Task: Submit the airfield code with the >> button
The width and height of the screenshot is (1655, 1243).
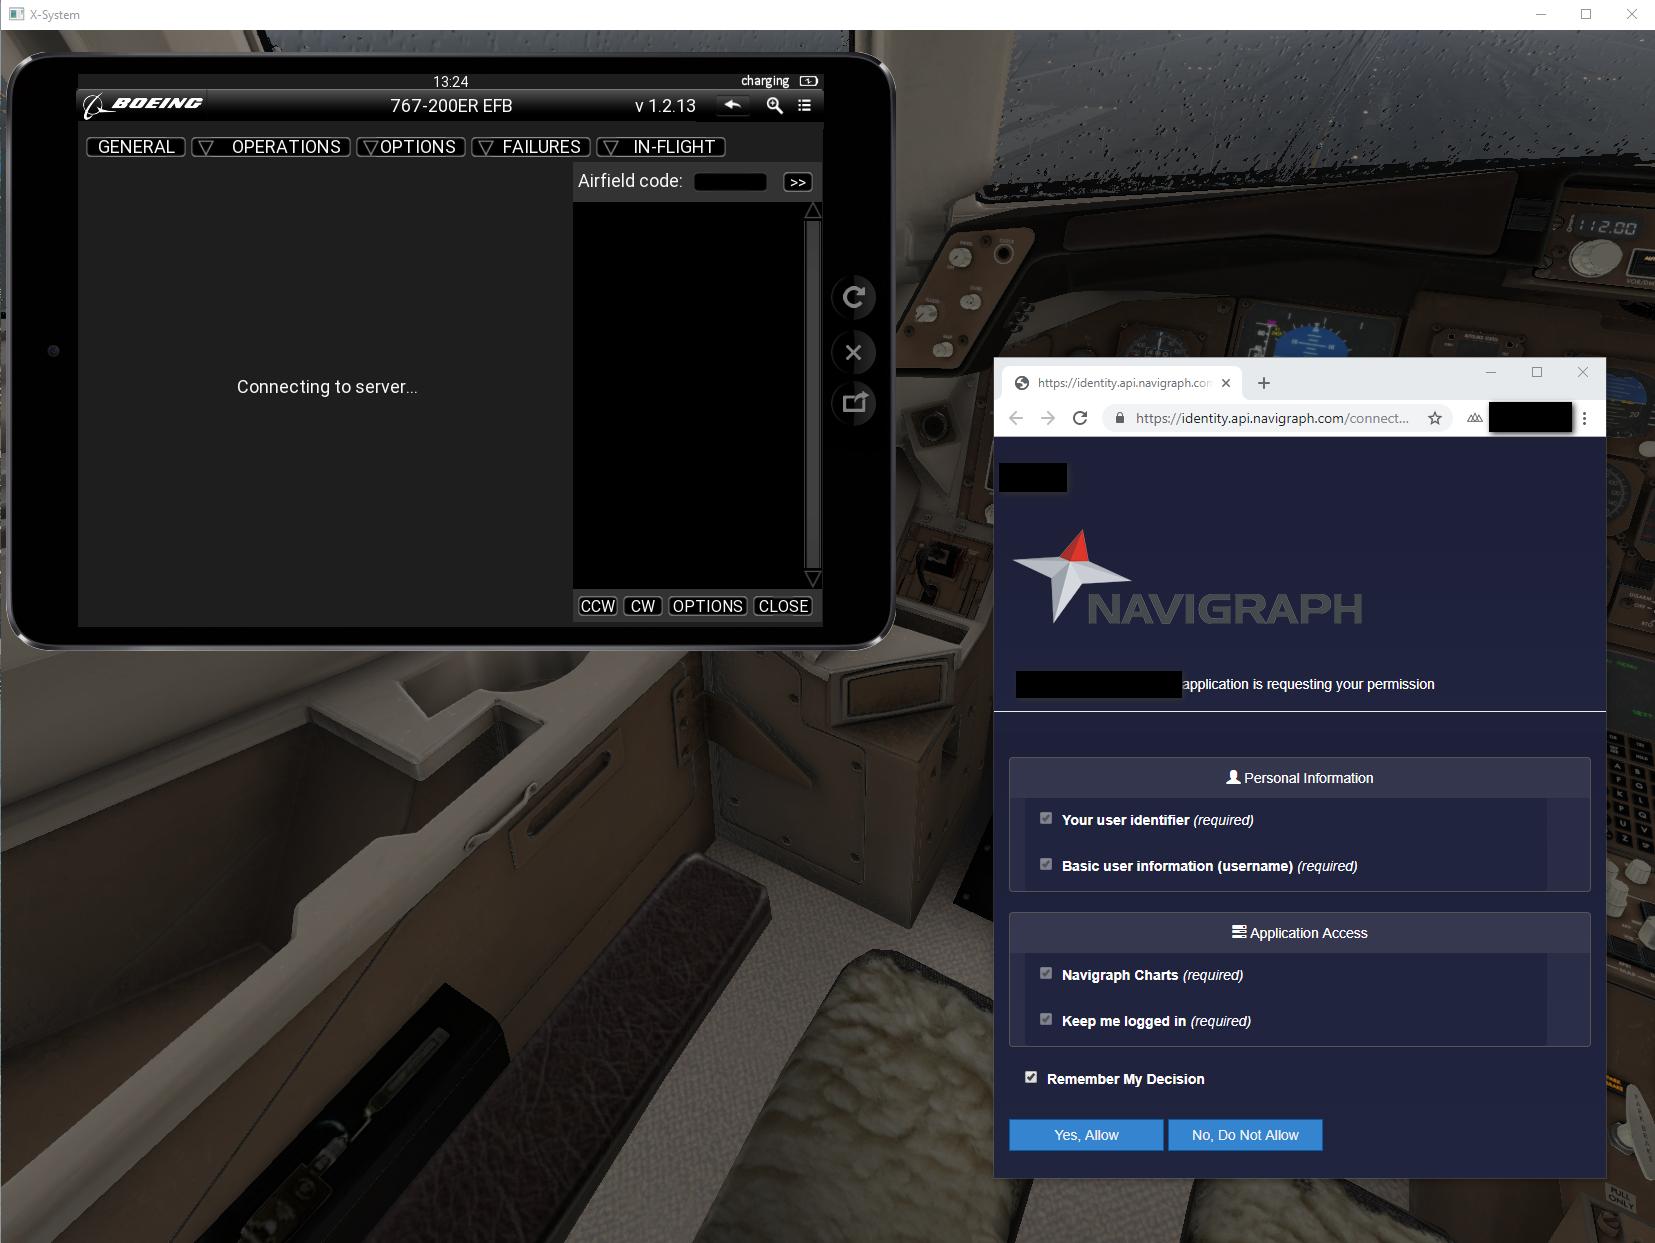Action: coord(798,182)
